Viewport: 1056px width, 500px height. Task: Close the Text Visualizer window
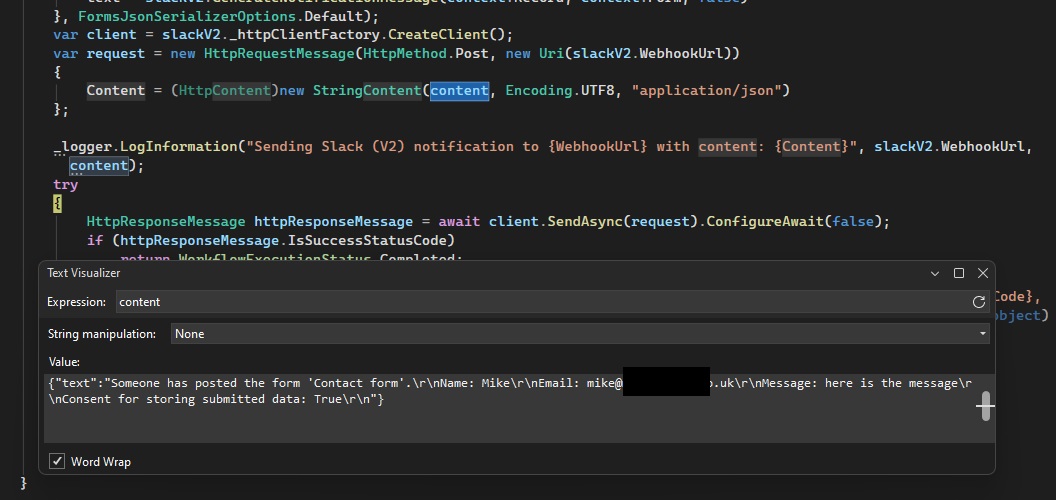click(x=982, y=273)
